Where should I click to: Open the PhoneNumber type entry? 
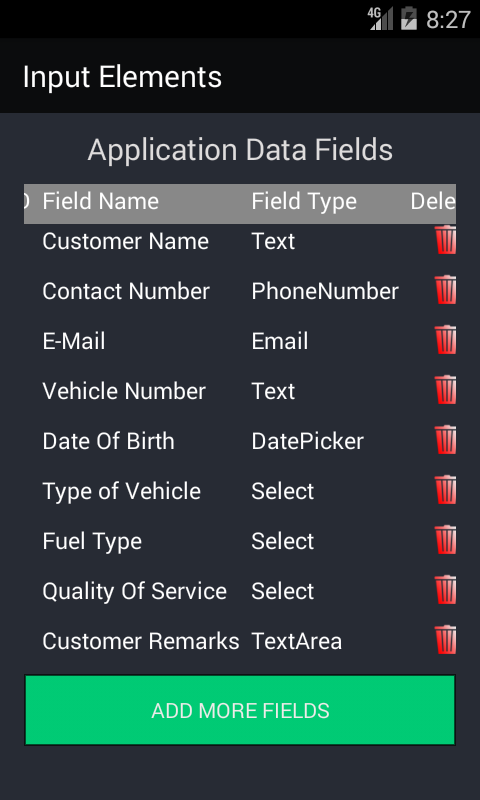coord(325,291)
